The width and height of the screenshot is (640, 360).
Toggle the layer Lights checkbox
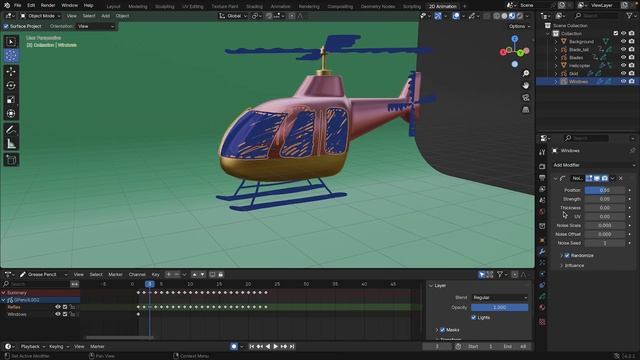point(474,318)
